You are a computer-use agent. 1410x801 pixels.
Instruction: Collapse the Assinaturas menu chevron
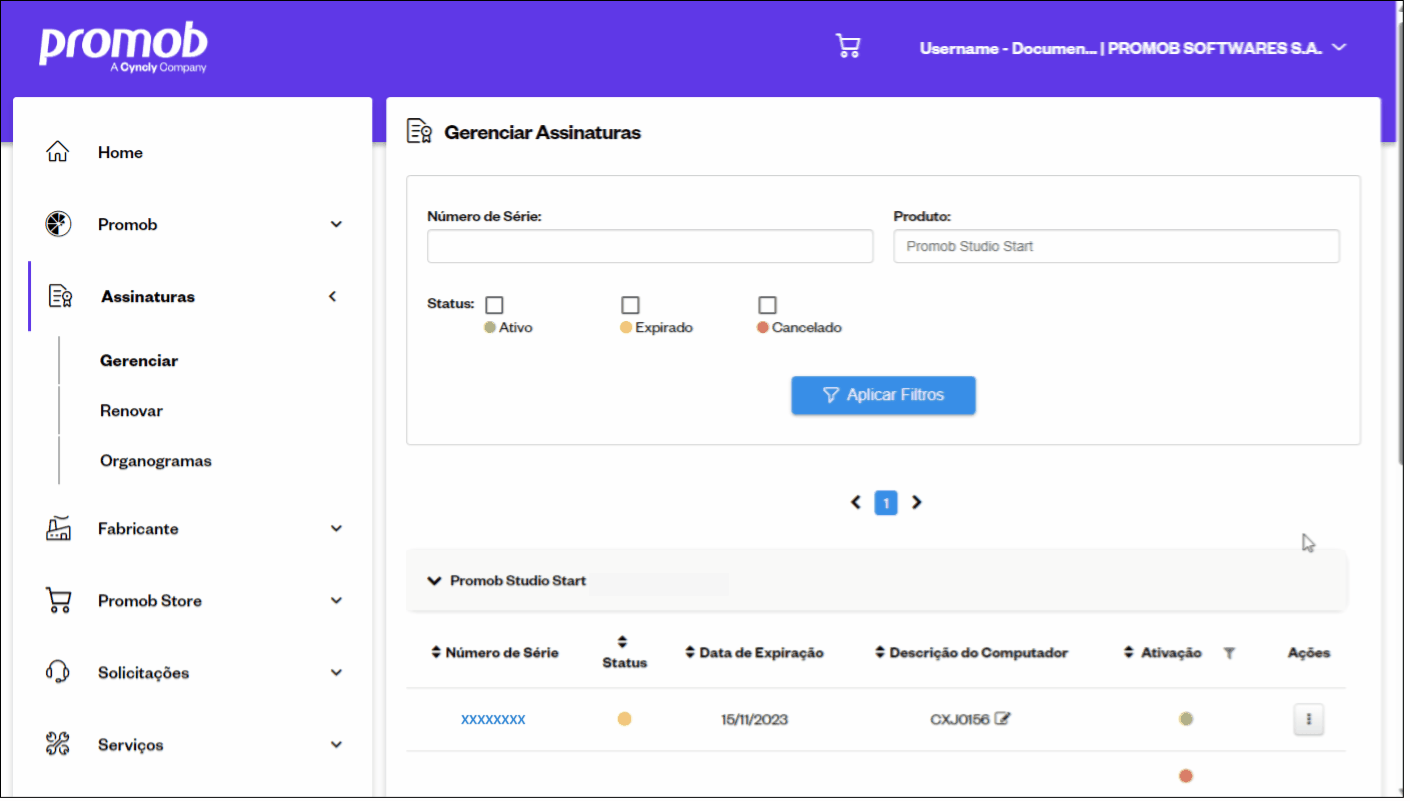click(x=333, y=296)
